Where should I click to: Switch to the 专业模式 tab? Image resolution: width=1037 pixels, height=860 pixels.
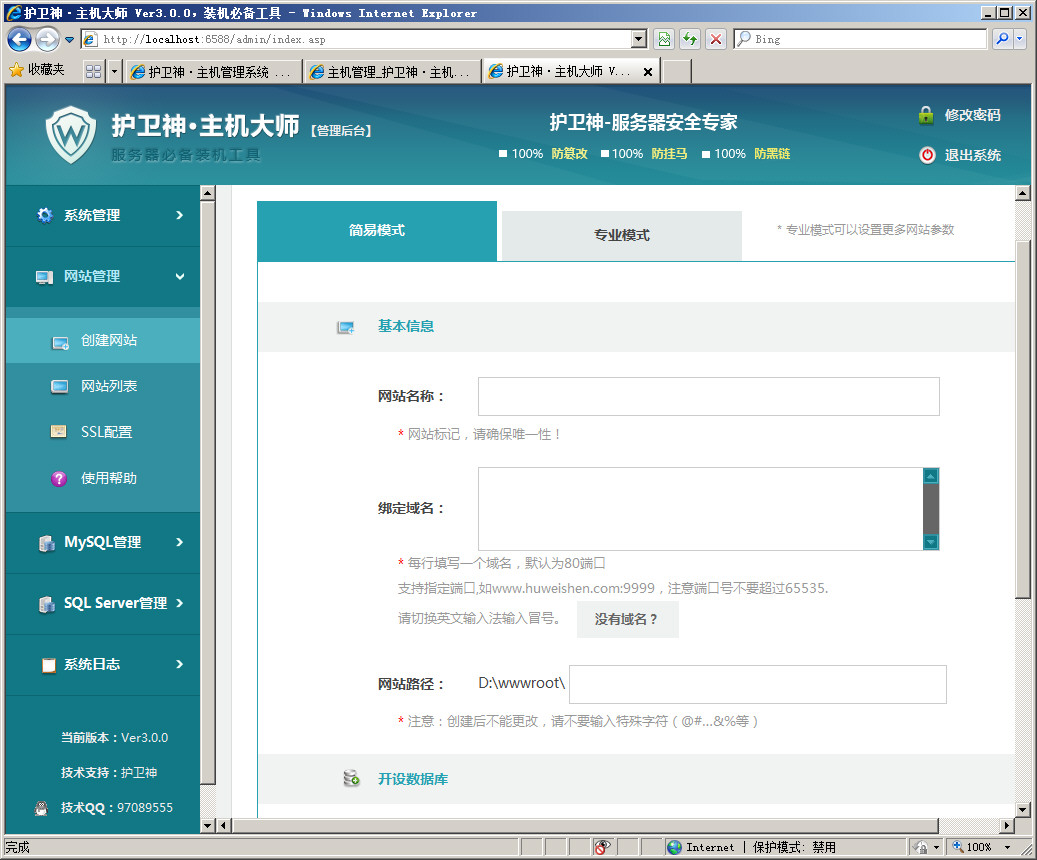point(622,236)
